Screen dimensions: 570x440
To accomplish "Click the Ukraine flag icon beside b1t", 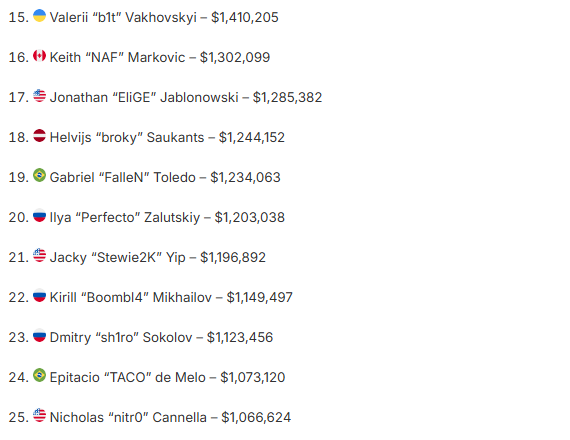I will click(39, 16).
